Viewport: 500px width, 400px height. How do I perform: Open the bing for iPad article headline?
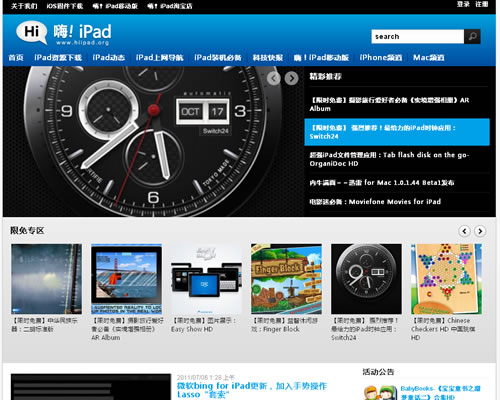(x=252, y=390)
